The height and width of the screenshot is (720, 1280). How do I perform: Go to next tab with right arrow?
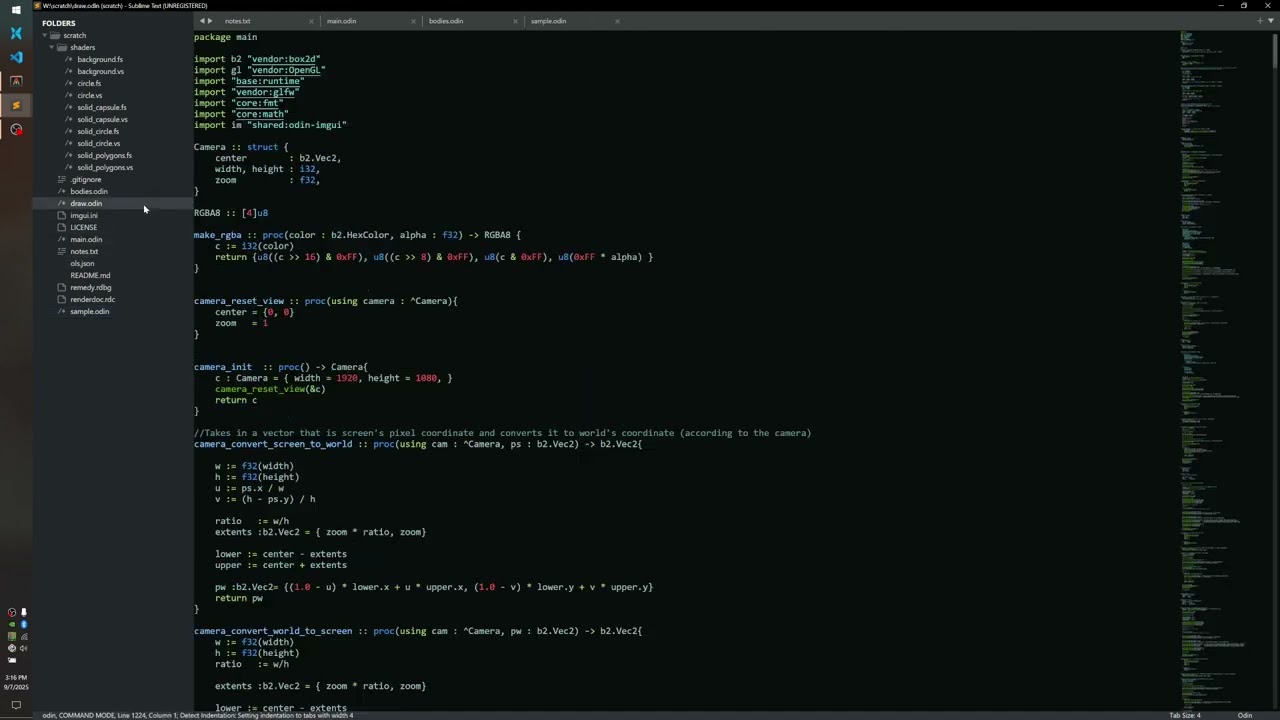pyautogui.click(x=210, y=21)
